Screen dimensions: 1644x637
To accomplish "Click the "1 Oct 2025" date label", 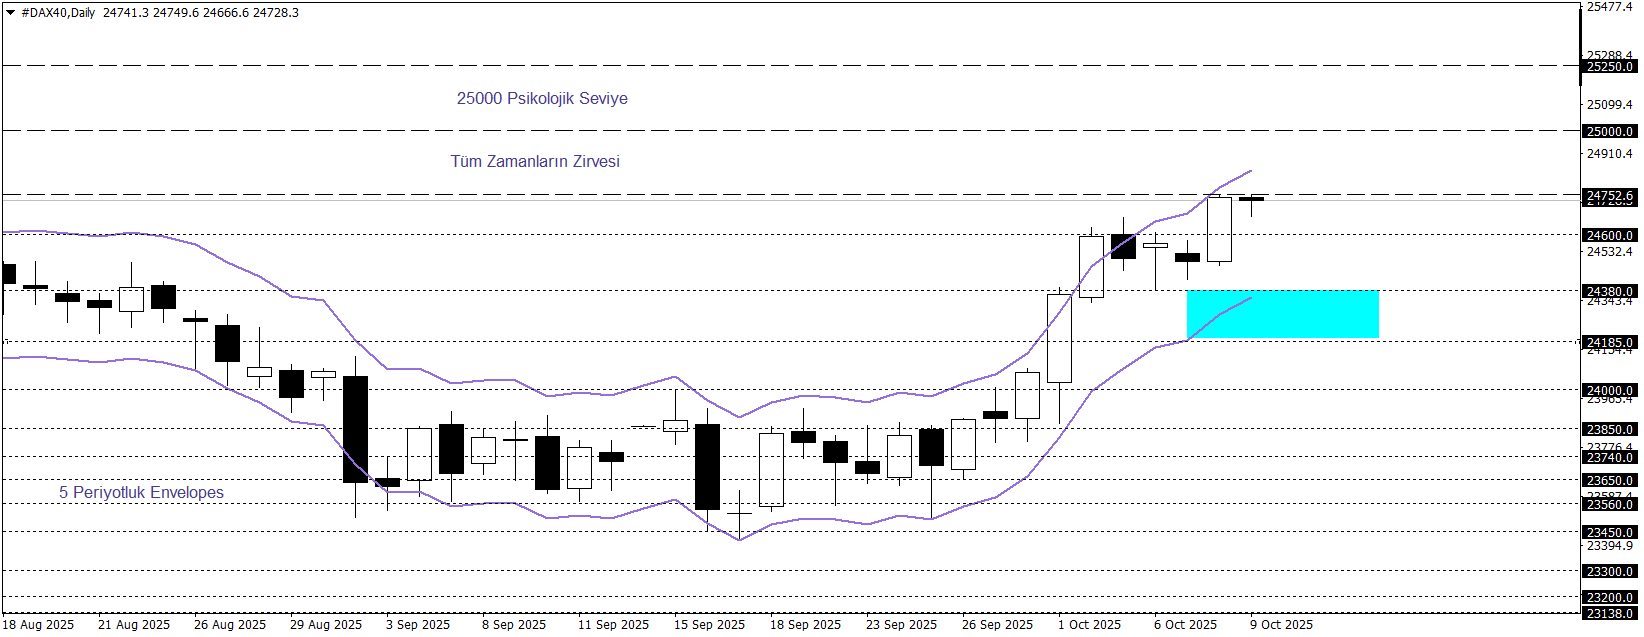I will pos(1089,625).
